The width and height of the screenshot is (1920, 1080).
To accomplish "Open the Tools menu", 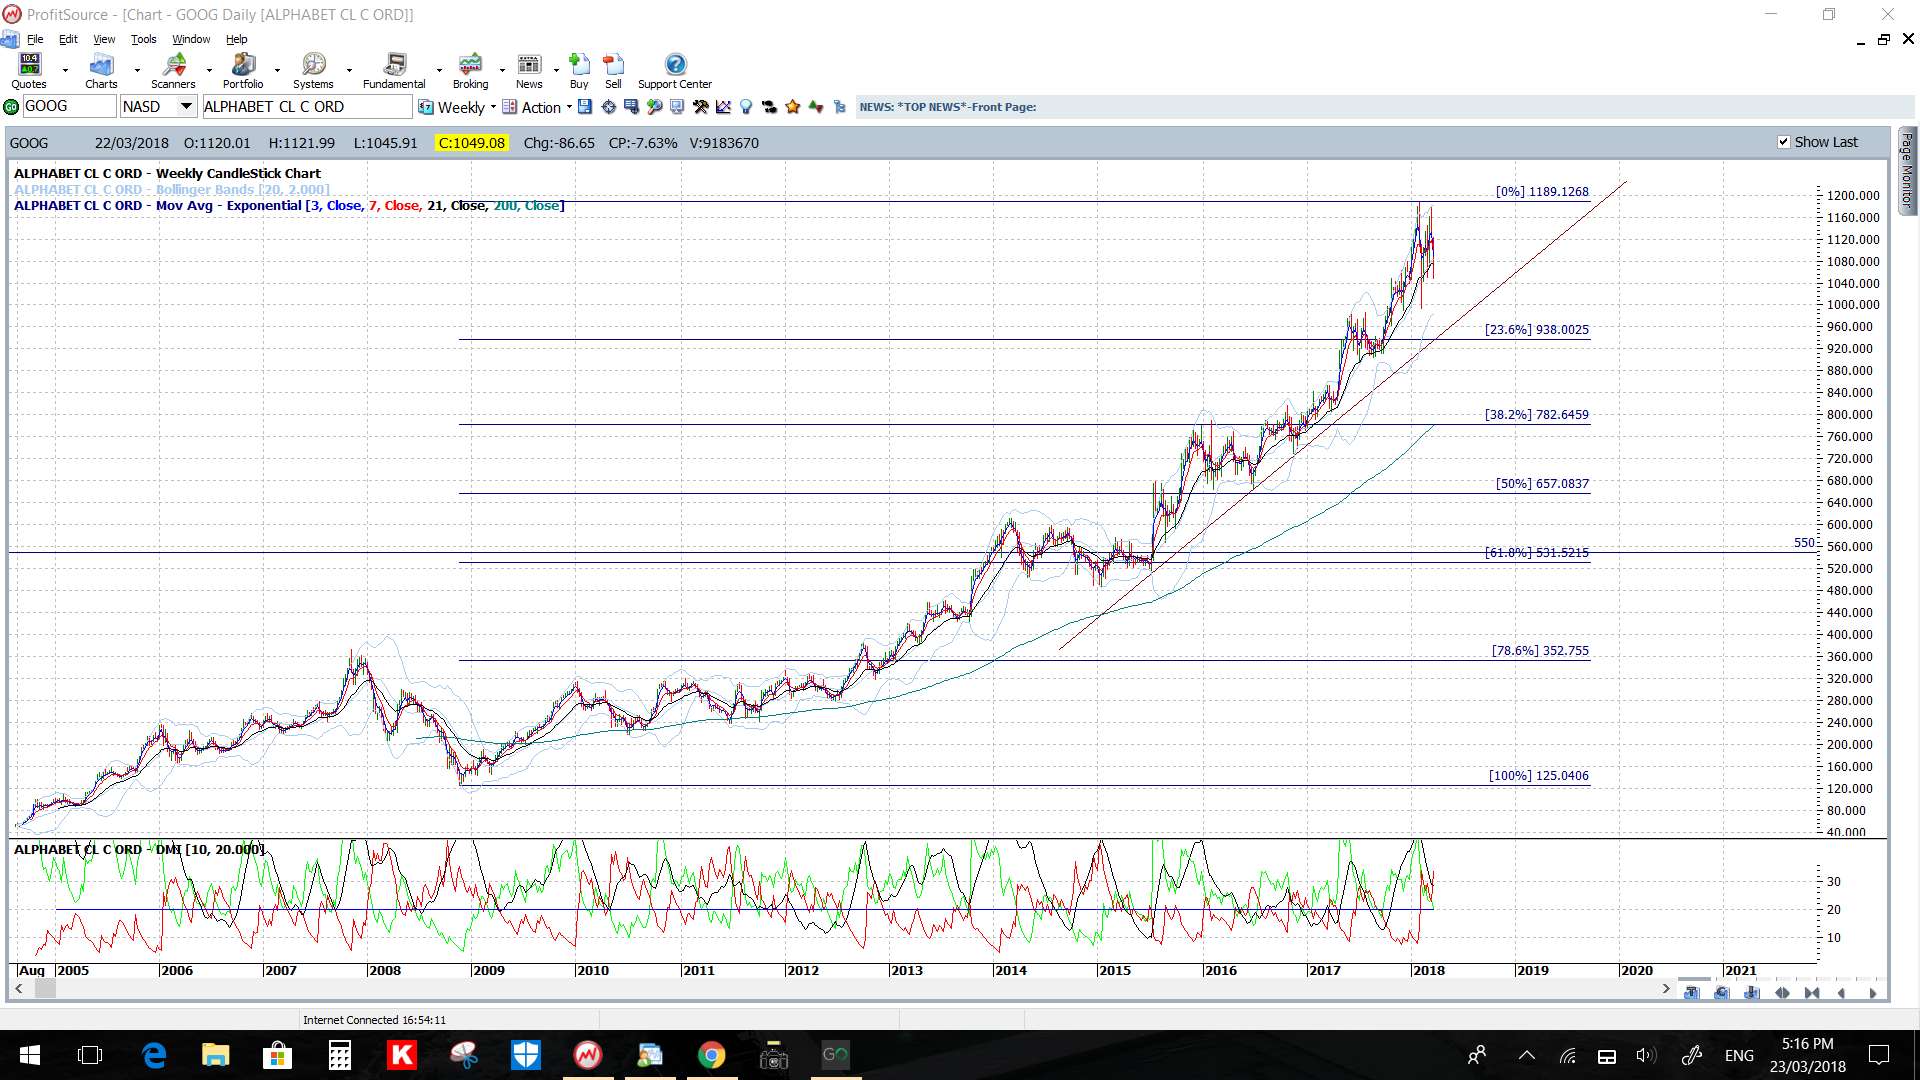I will pos(144,39).
